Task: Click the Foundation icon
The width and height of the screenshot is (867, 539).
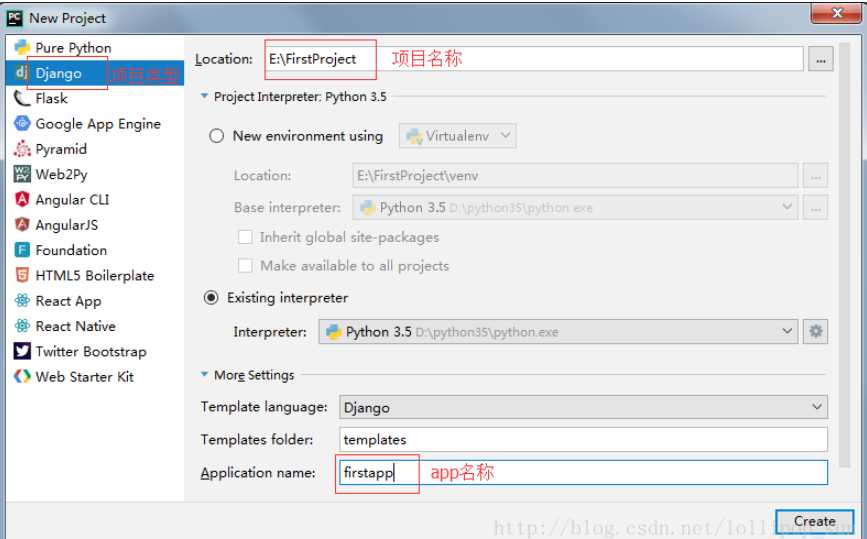Action: click(x=22, y=250)
